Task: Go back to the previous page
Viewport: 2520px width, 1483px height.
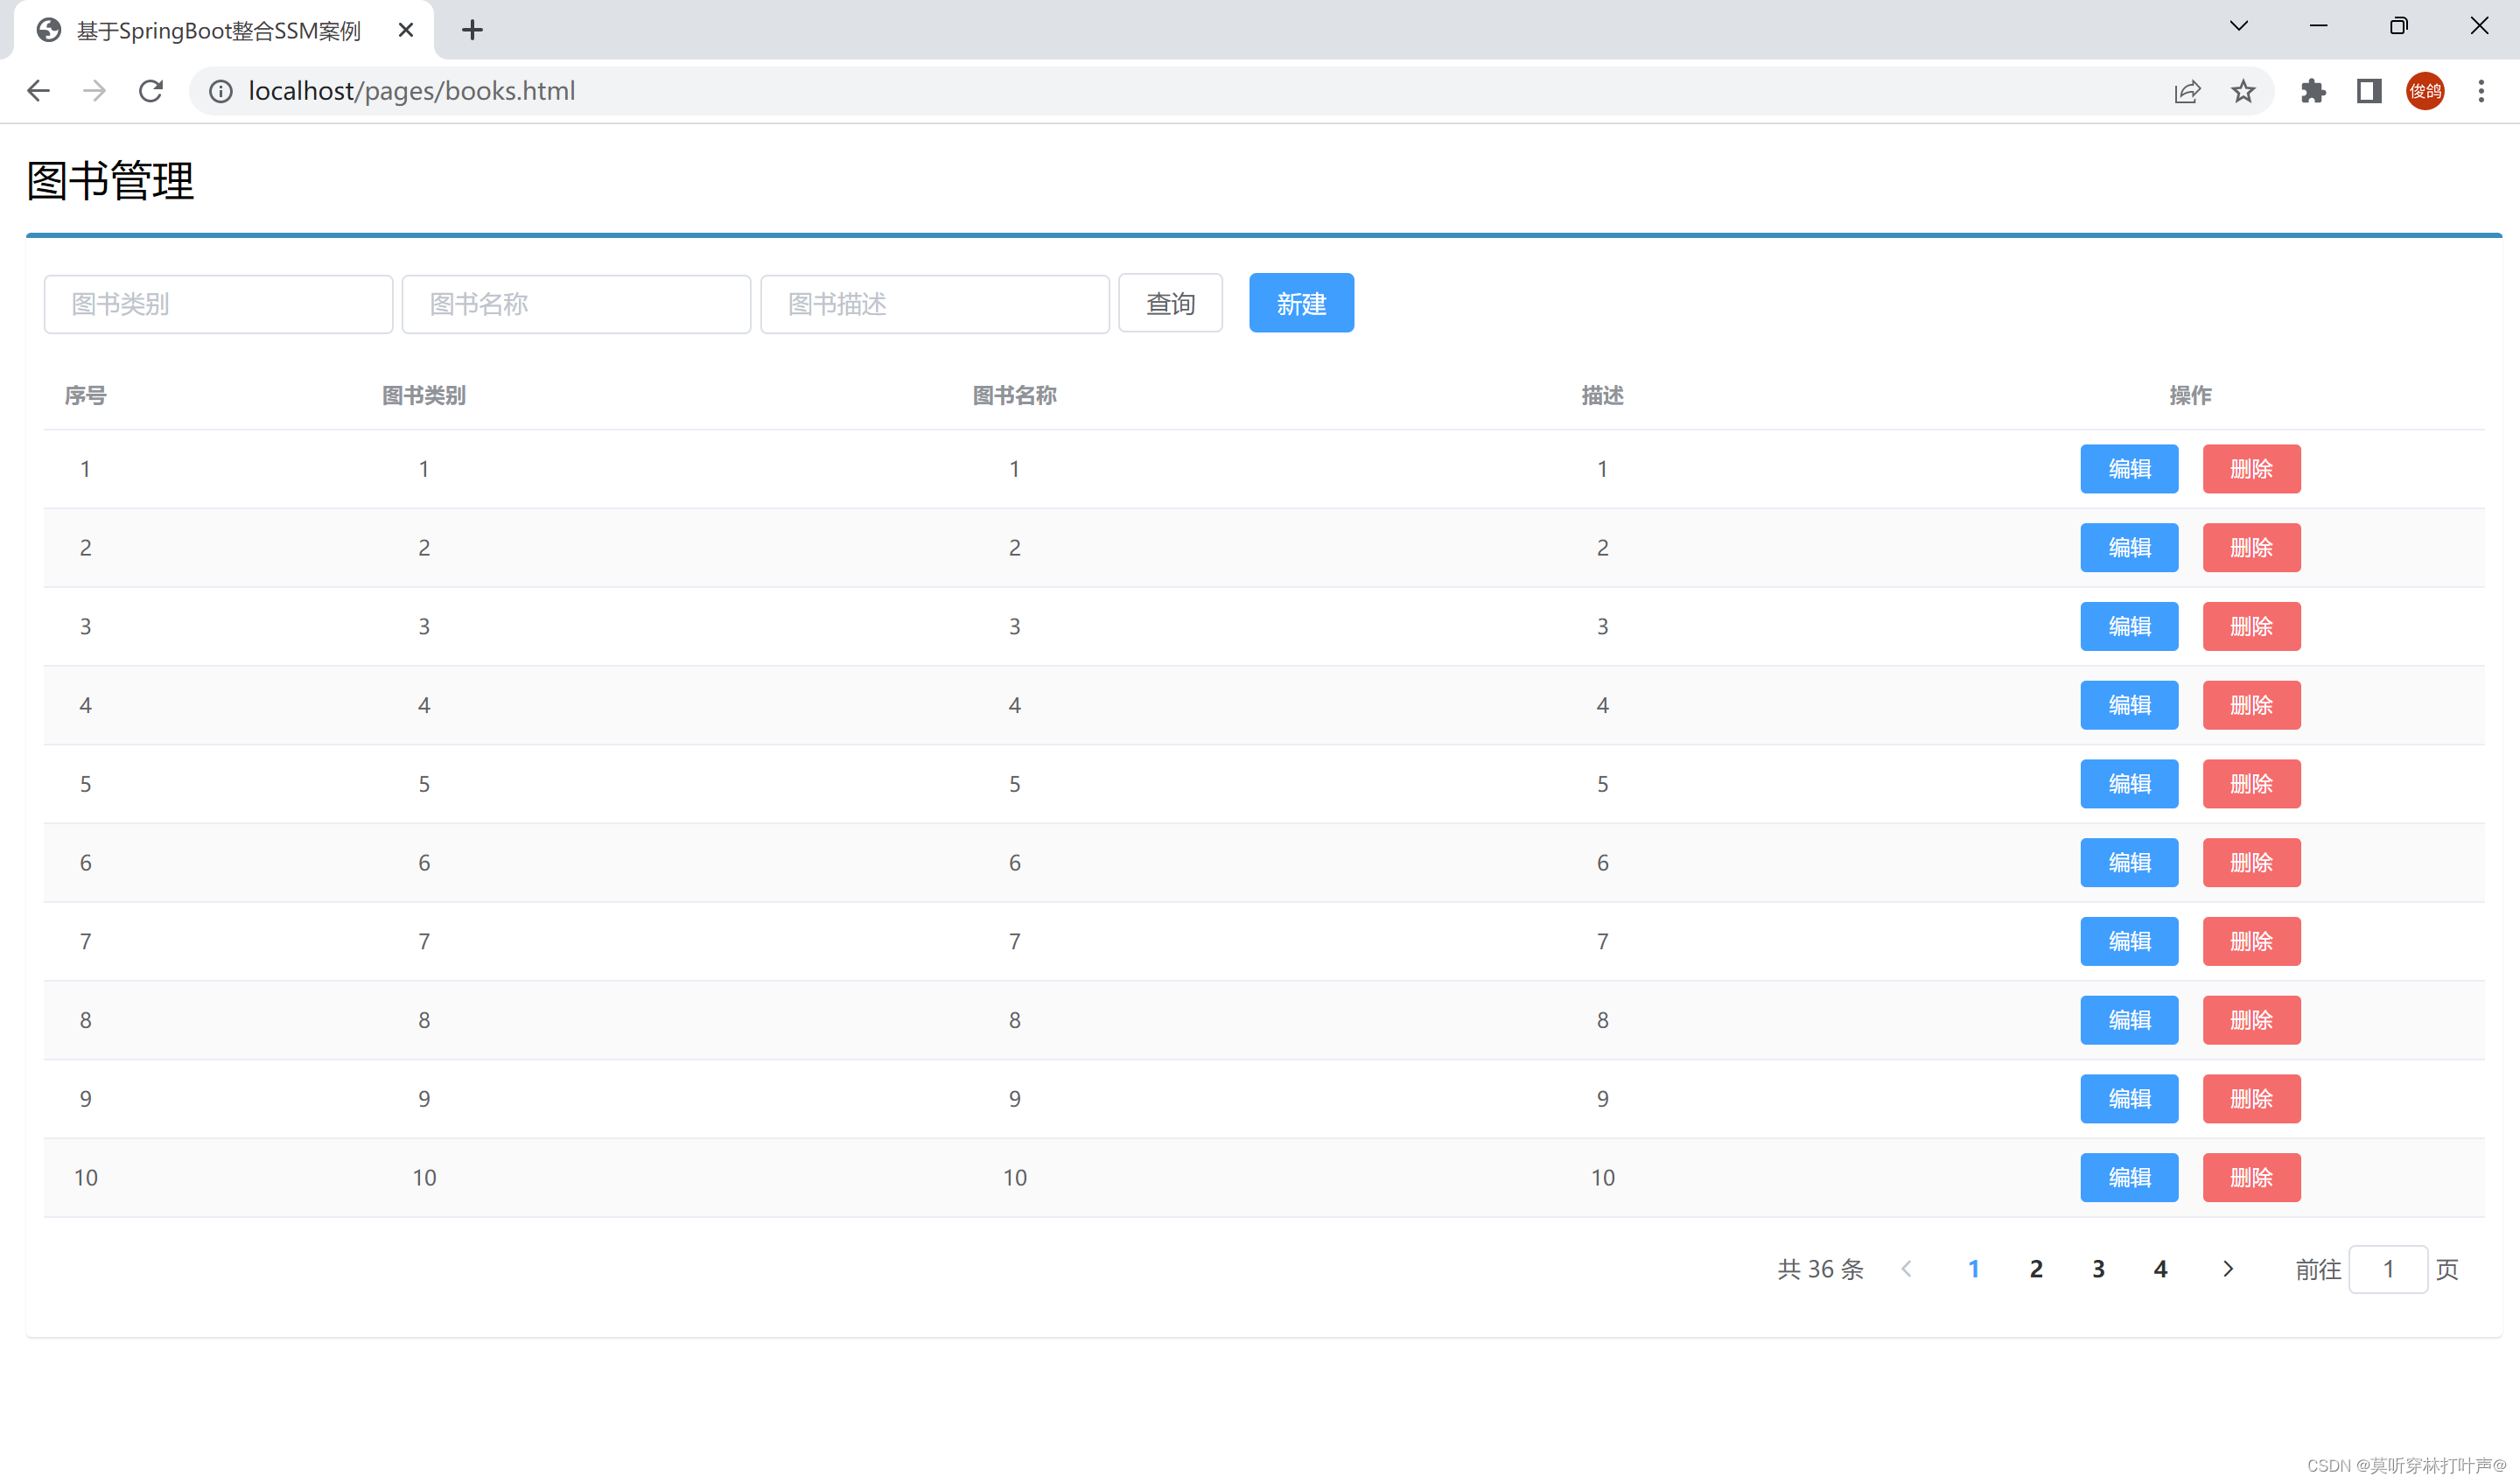Action: (x=38, y=91)
